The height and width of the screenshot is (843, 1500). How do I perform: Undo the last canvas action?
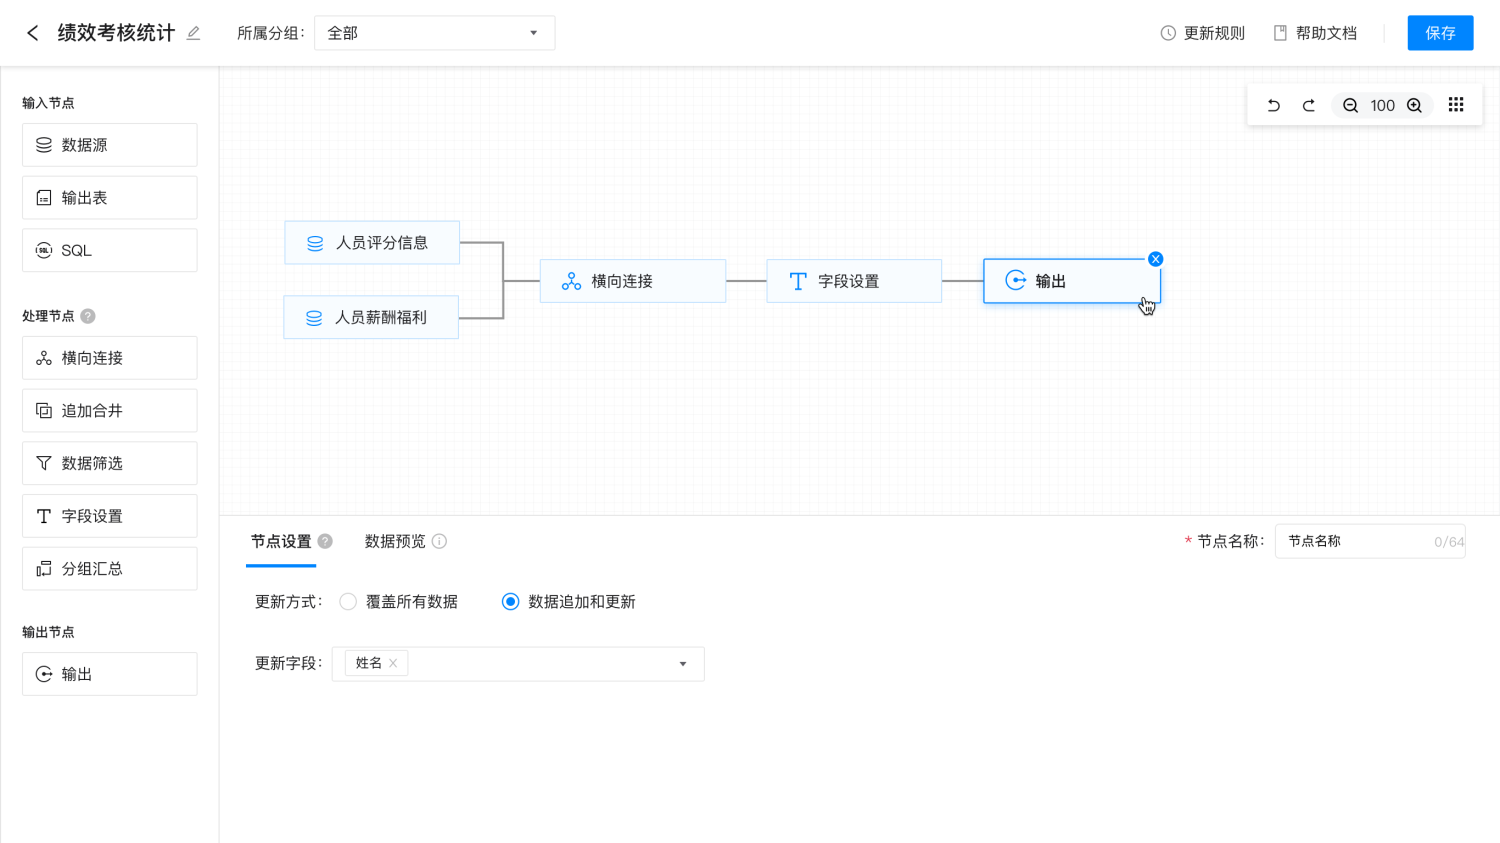coord(1273,105)
